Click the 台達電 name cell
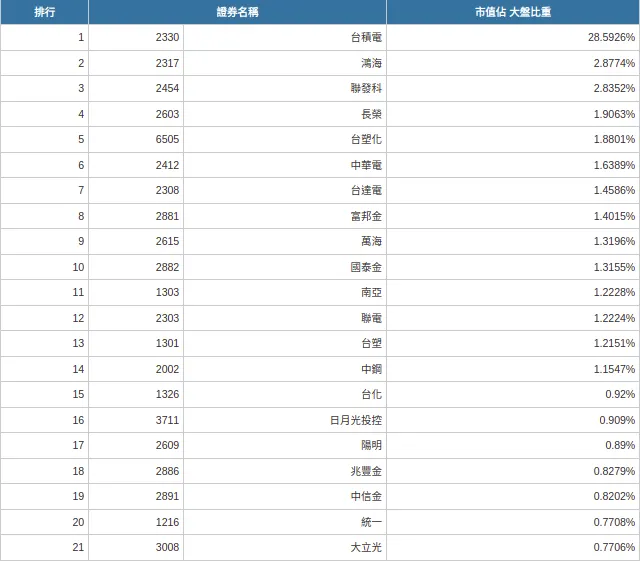The image size is (640, 561). [285, 190]
